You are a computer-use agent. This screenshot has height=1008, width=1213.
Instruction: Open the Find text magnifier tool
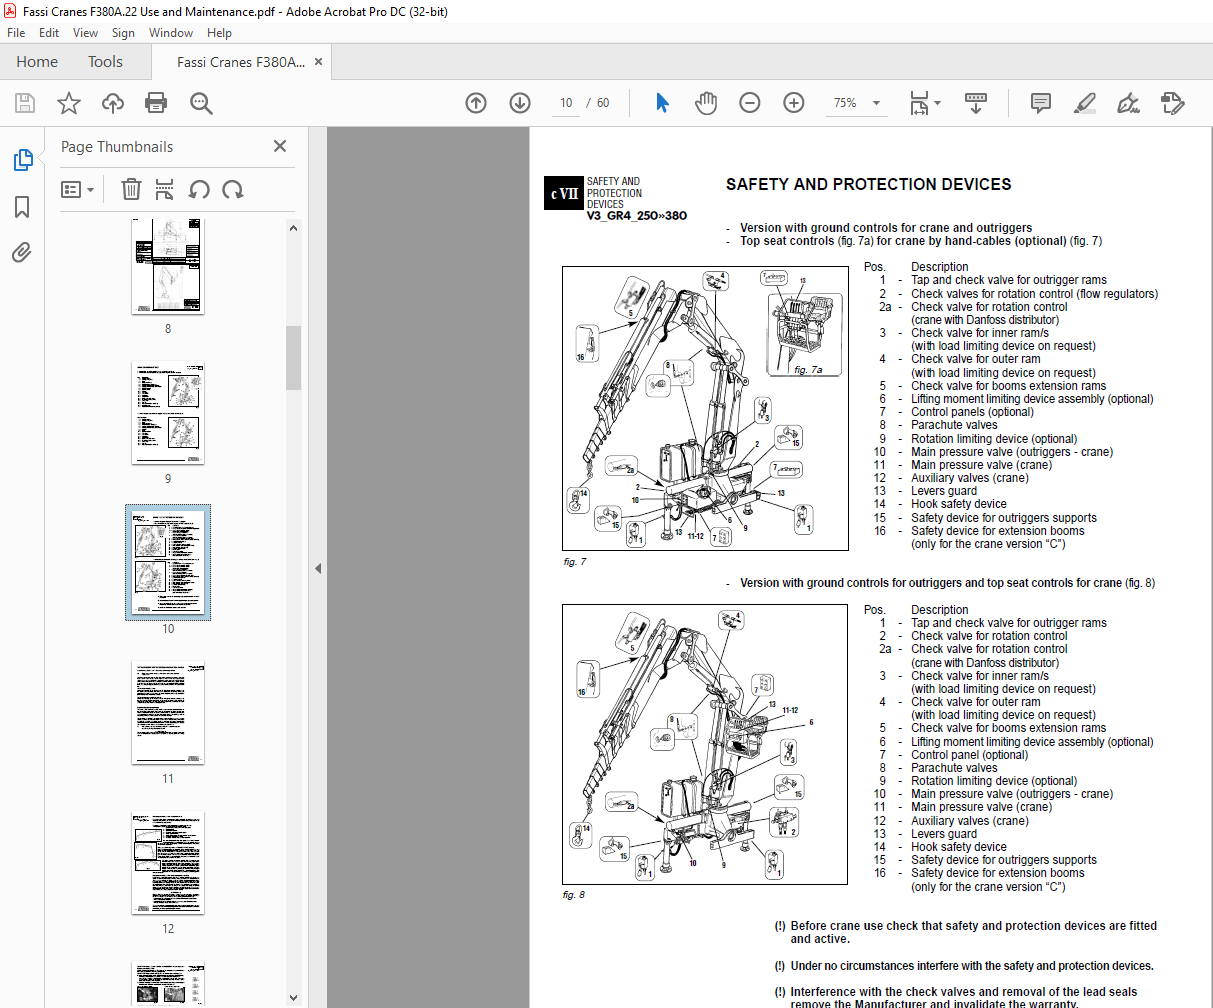pyautogui.click(x=201, y=103)
